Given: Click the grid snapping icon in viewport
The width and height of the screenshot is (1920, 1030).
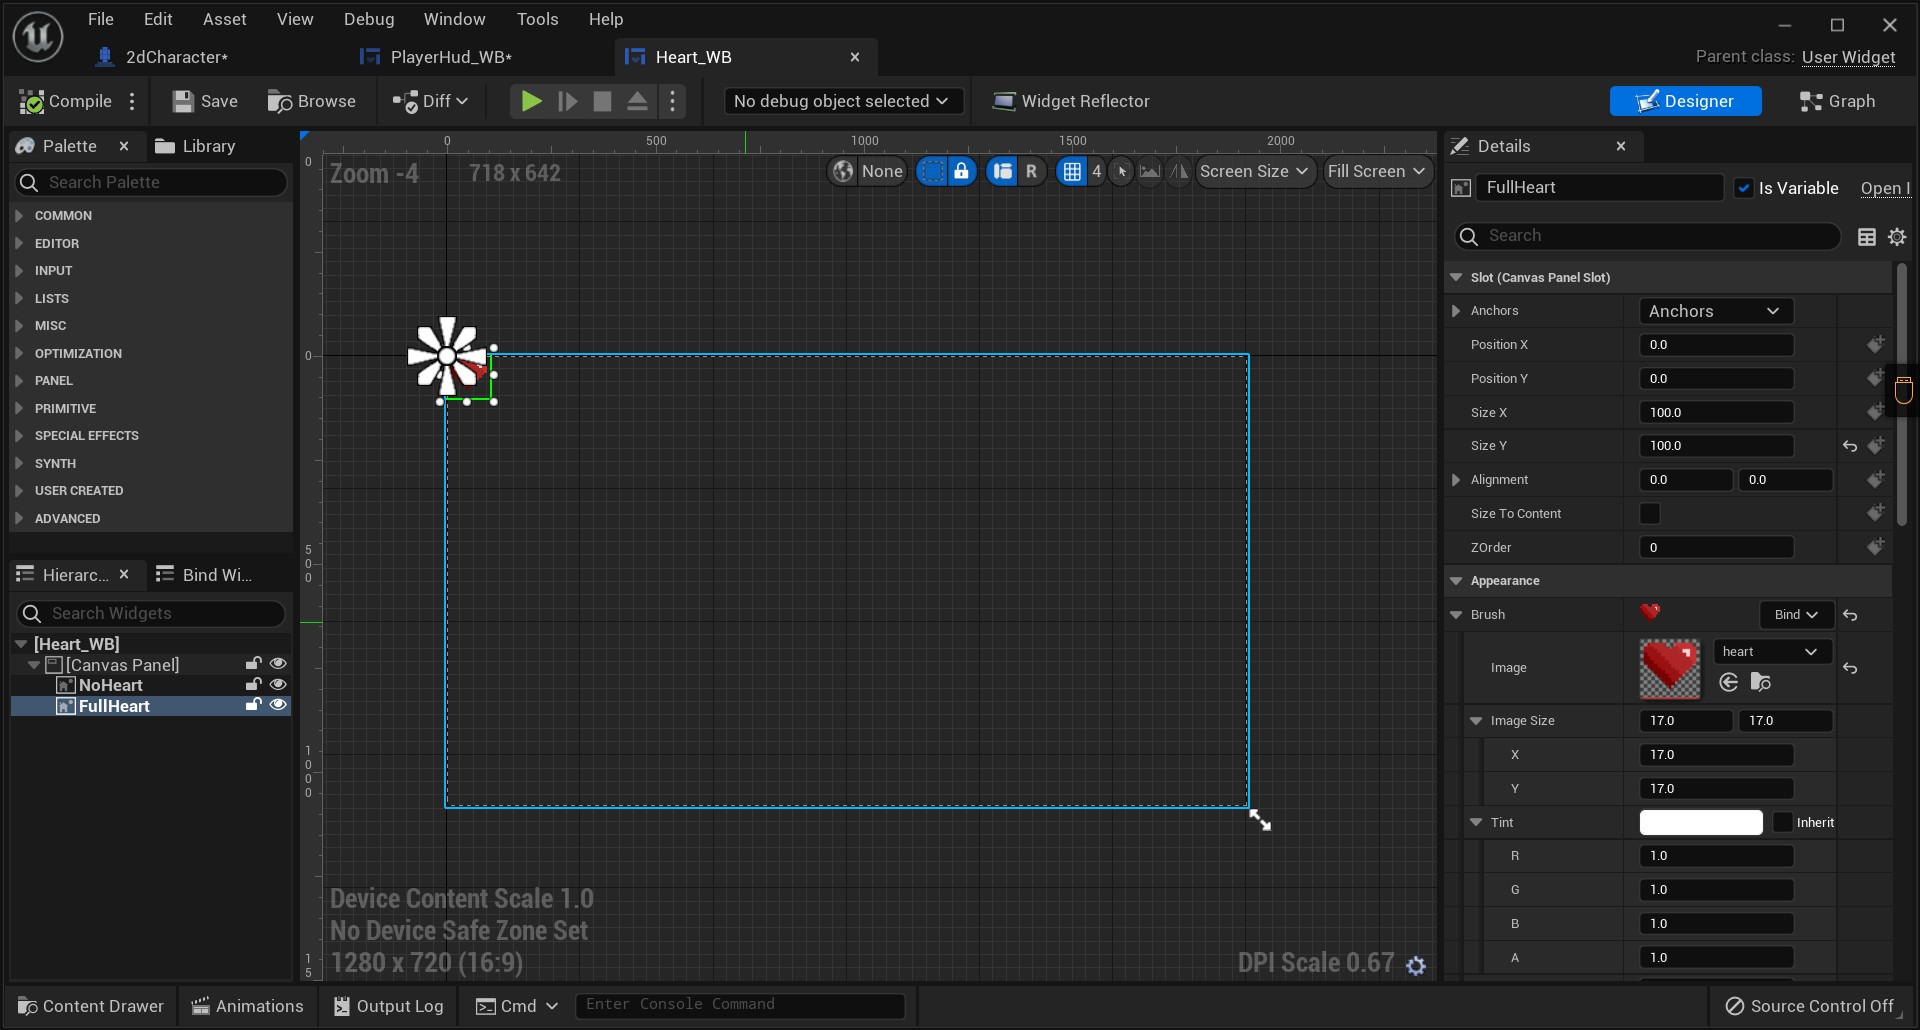Looking at the screenshot, I should (x=1072, y=172).
